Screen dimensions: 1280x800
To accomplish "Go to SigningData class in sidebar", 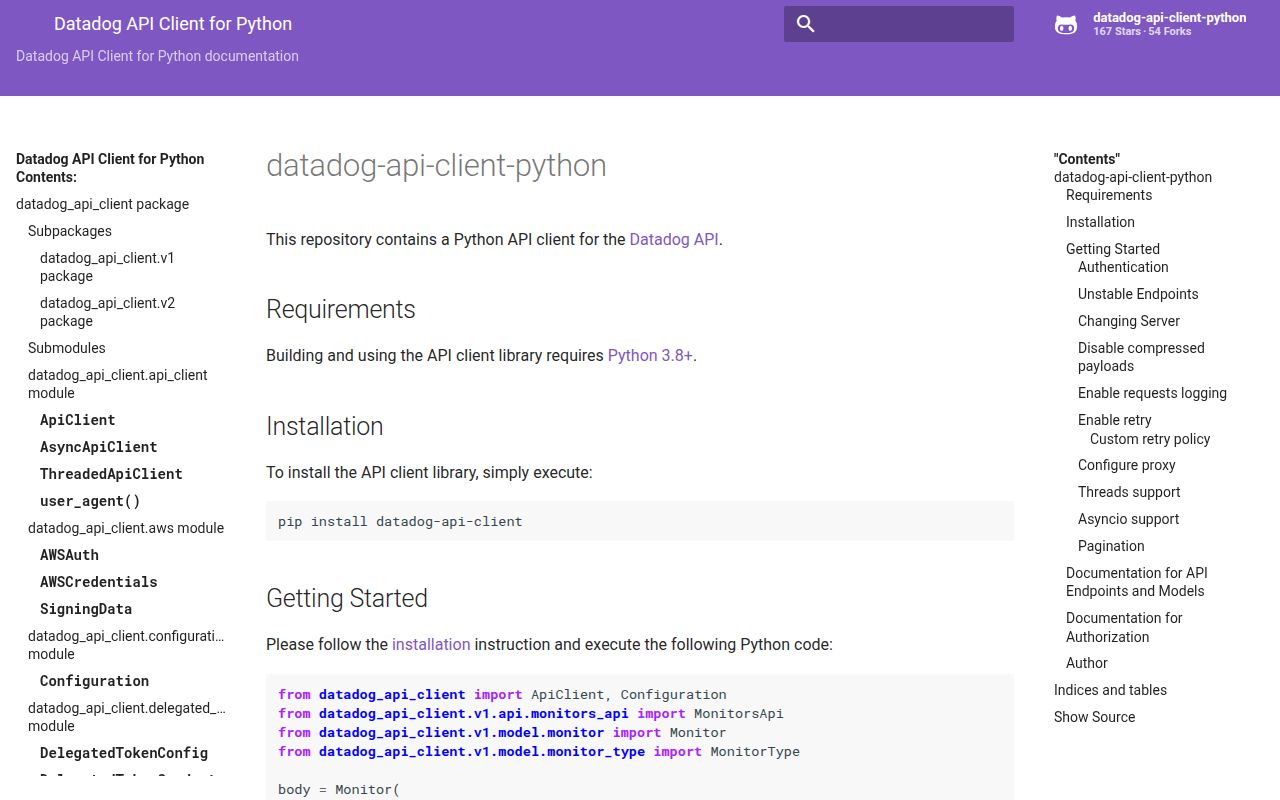I will click(86, 609).
